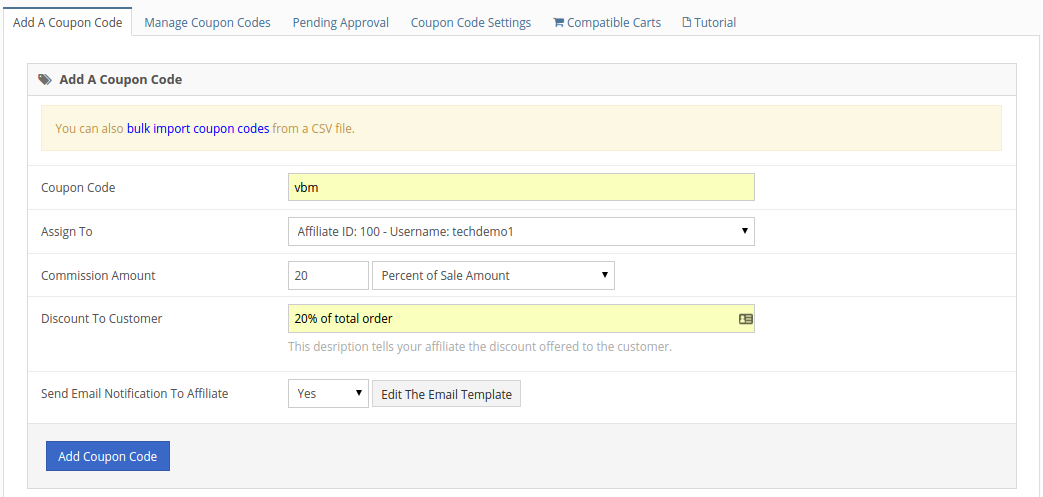The height and width of the screenshot is (497, 1043).
Task: Click the document icon in Tutorial tab
Action: click(x=686, y=22)
